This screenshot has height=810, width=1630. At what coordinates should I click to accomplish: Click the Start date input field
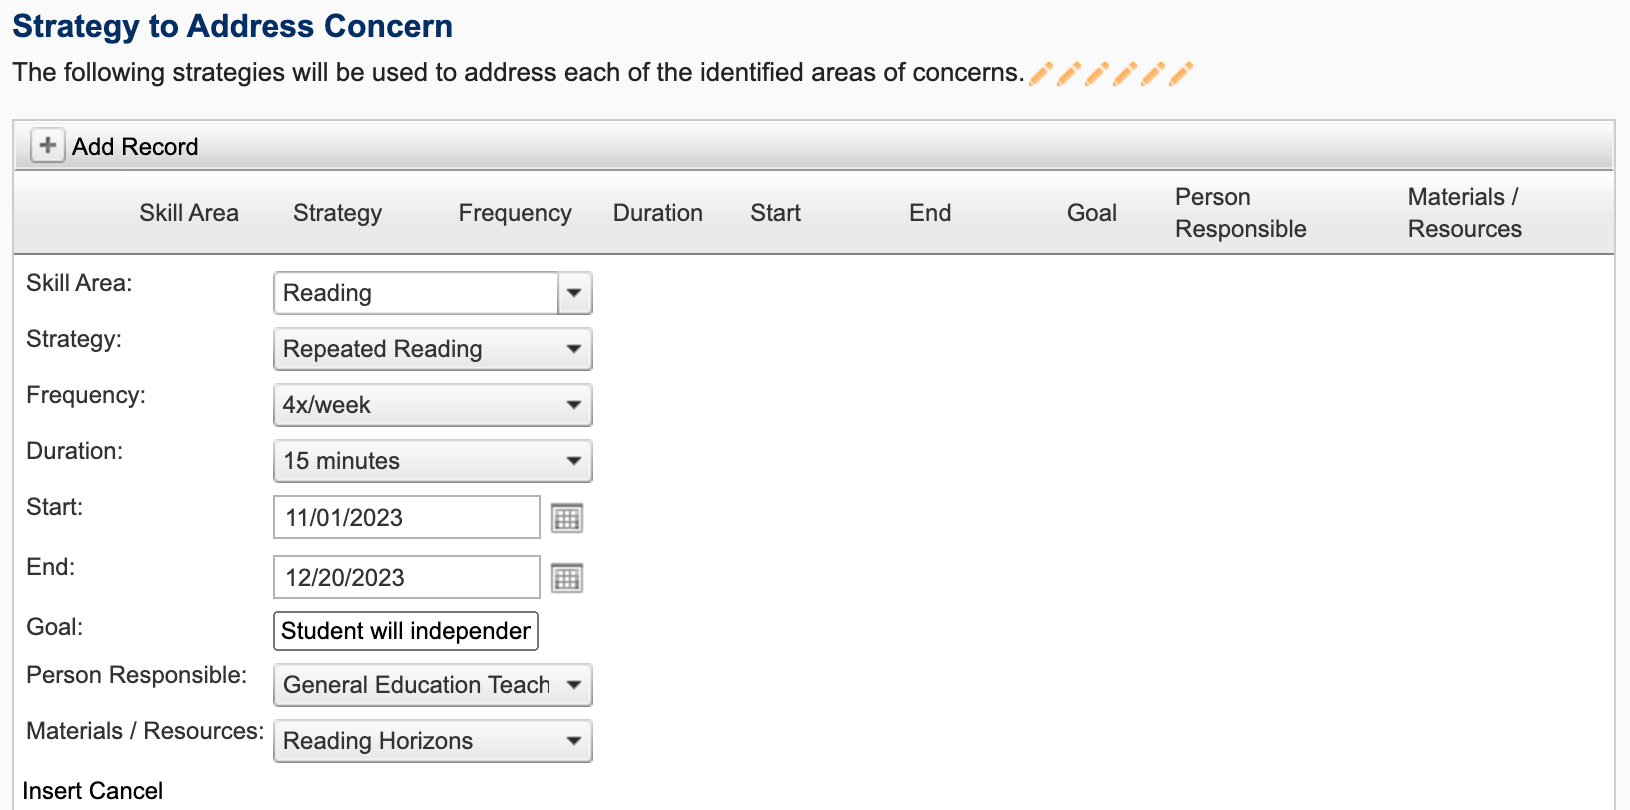point(406,518)
